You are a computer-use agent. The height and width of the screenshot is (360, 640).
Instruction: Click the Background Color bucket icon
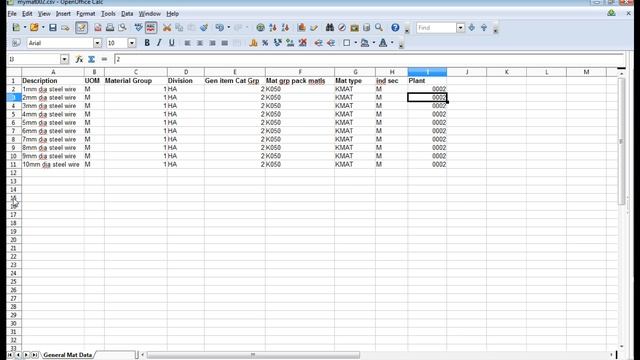tap(364, 43)
